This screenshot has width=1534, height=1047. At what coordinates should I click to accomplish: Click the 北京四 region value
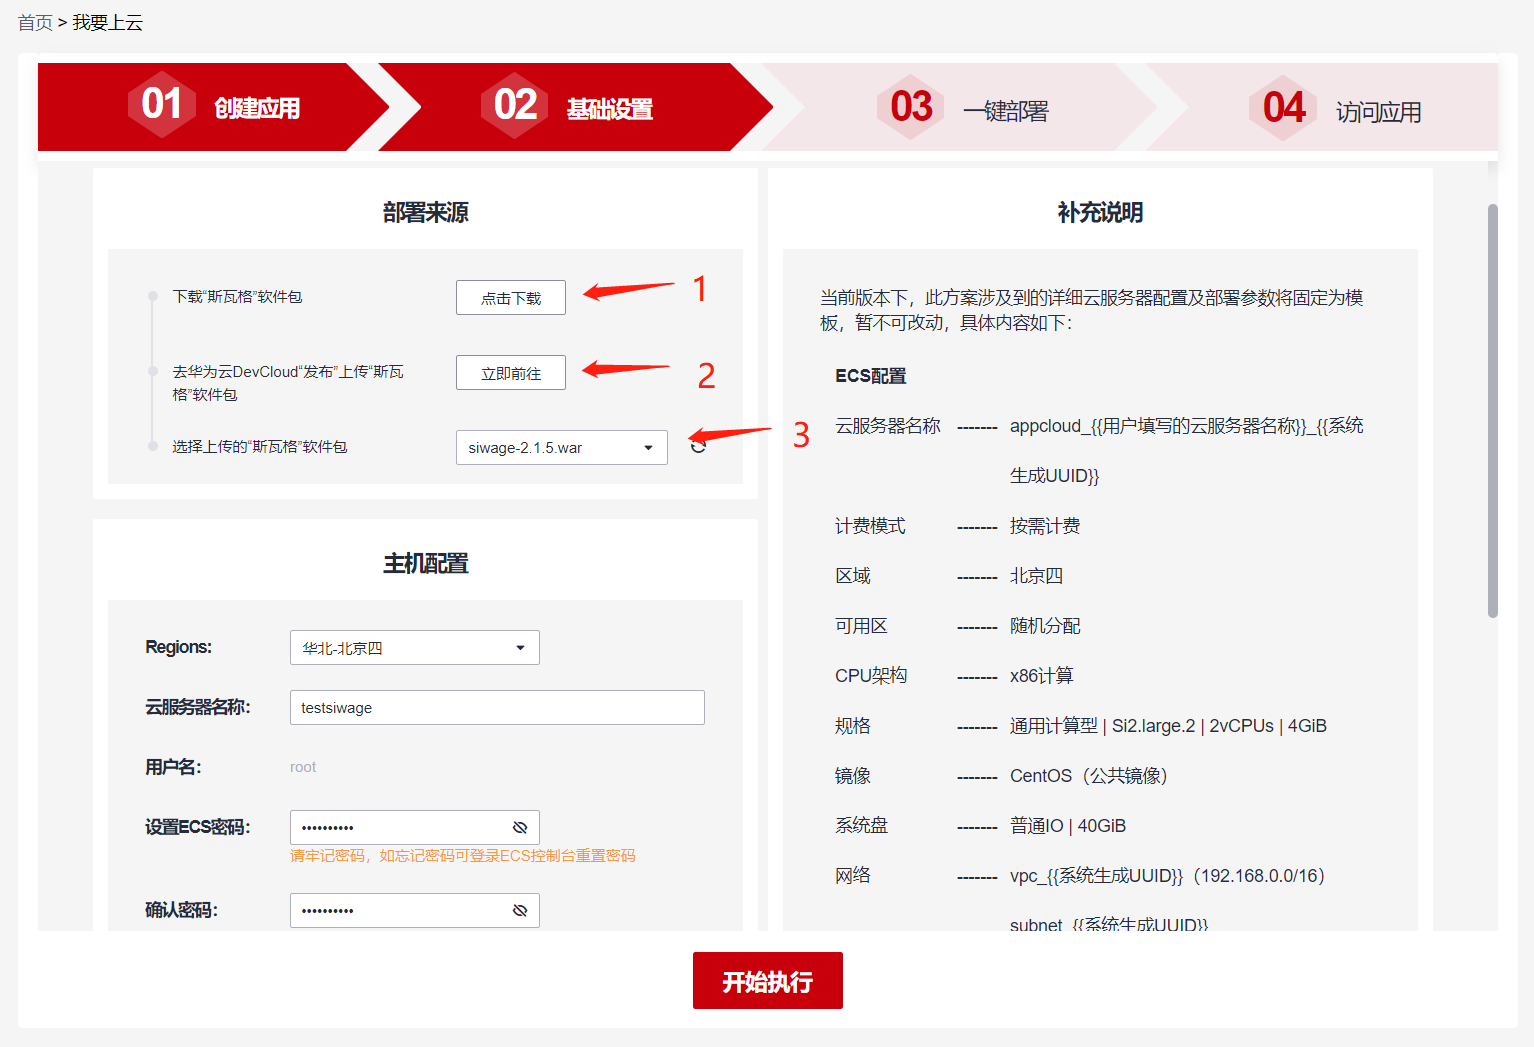click(1036, 576)
